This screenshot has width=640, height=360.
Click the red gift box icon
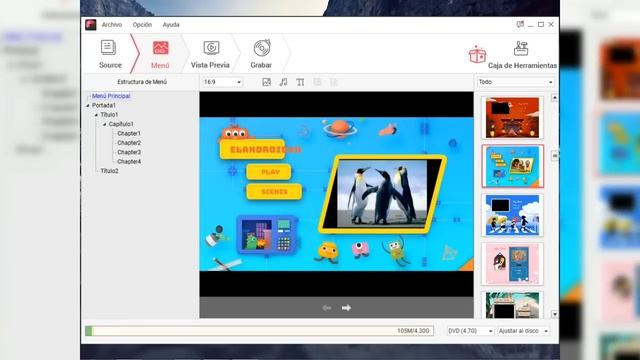(x=477, y=55)
